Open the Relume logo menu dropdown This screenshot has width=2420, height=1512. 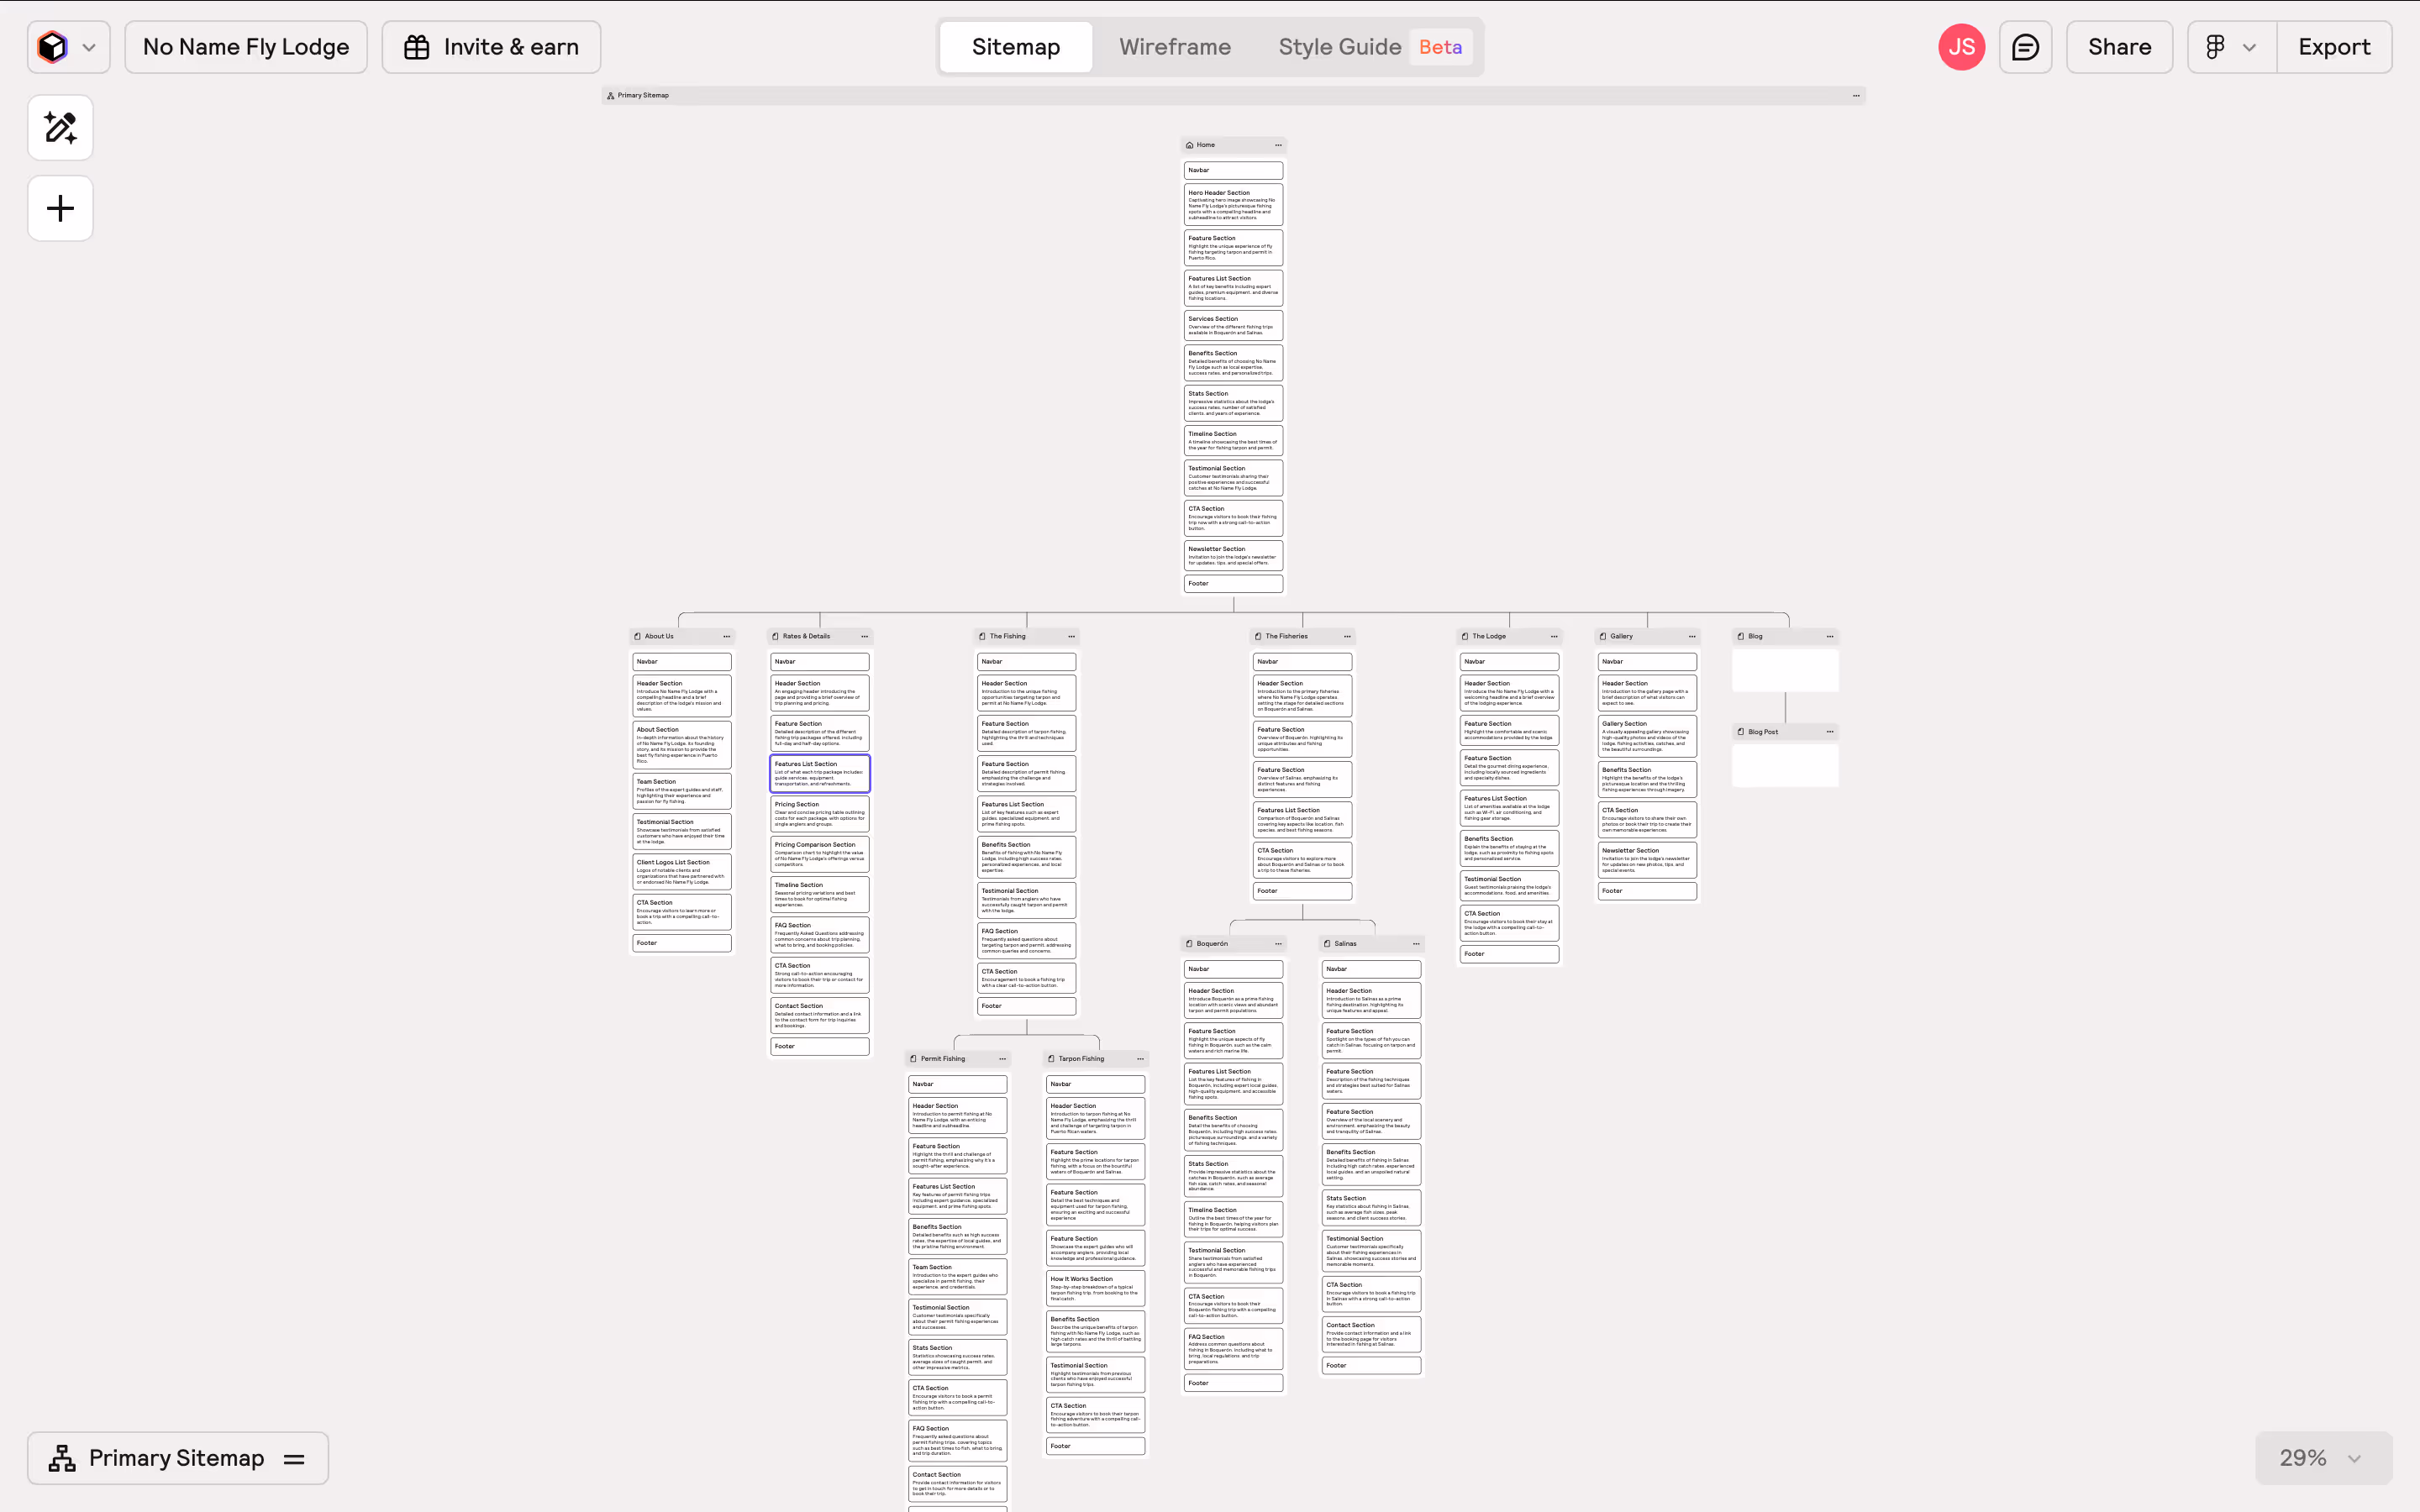68,47
